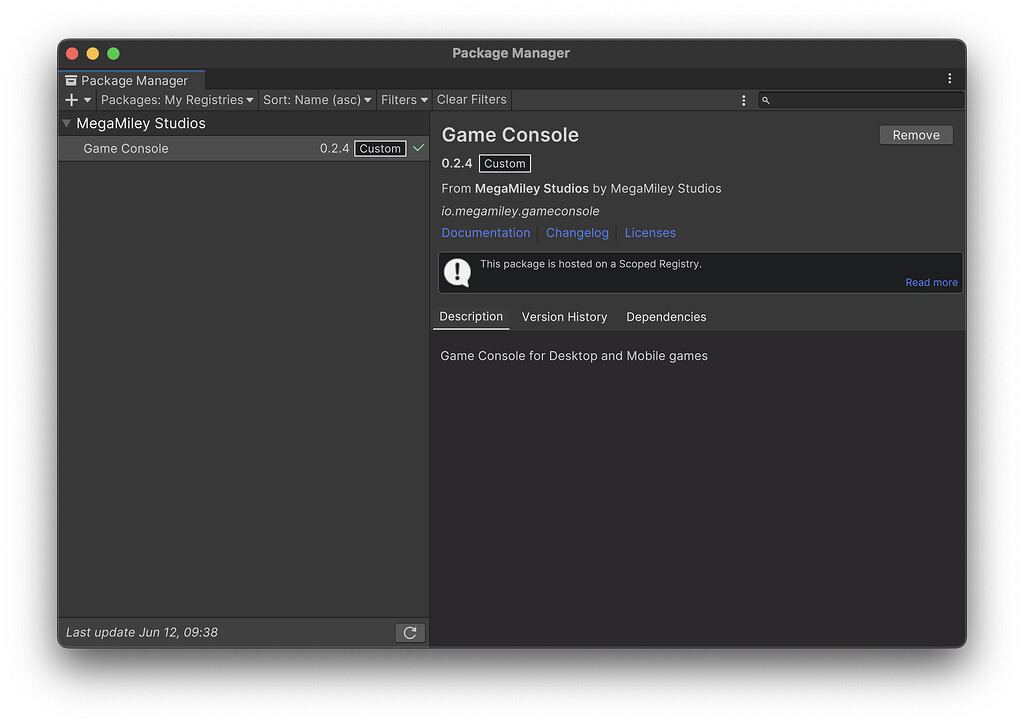Viewport: 1024px width, 724px height.
Task: Open the Sort: Name (asc) dropdown
Action: (317, 100)
